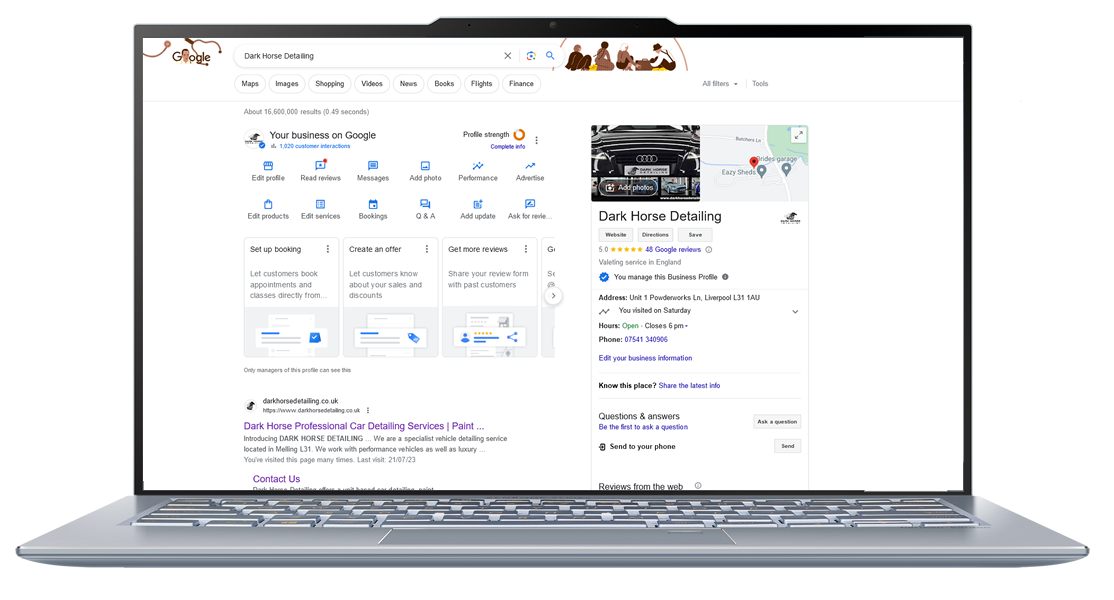Open the All filters dropdown
1114x600 pixels.
click(720, 84)
